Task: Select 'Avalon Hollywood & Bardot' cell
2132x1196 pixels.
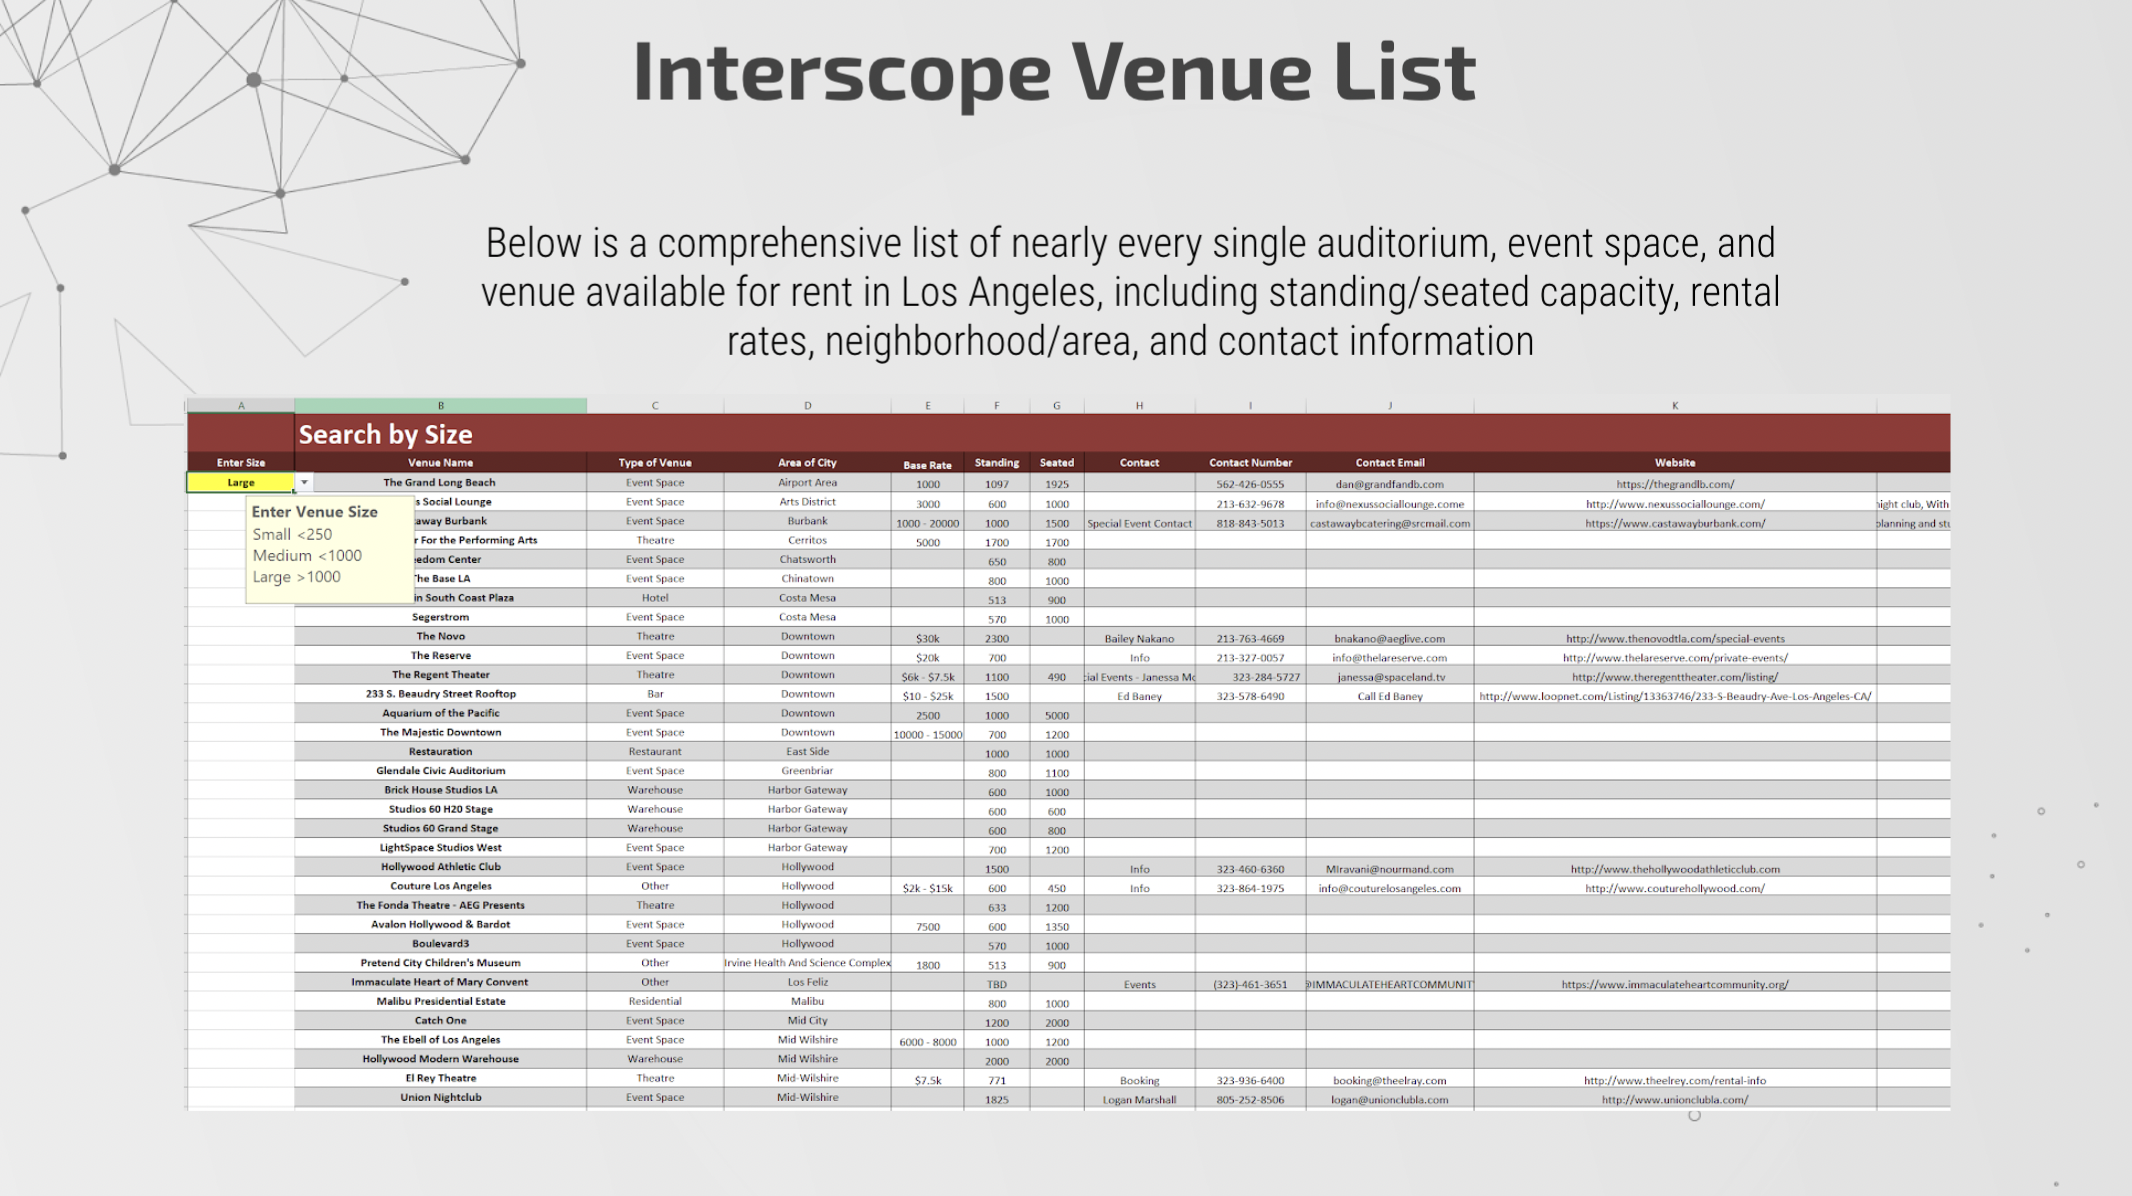Action: 441,925
